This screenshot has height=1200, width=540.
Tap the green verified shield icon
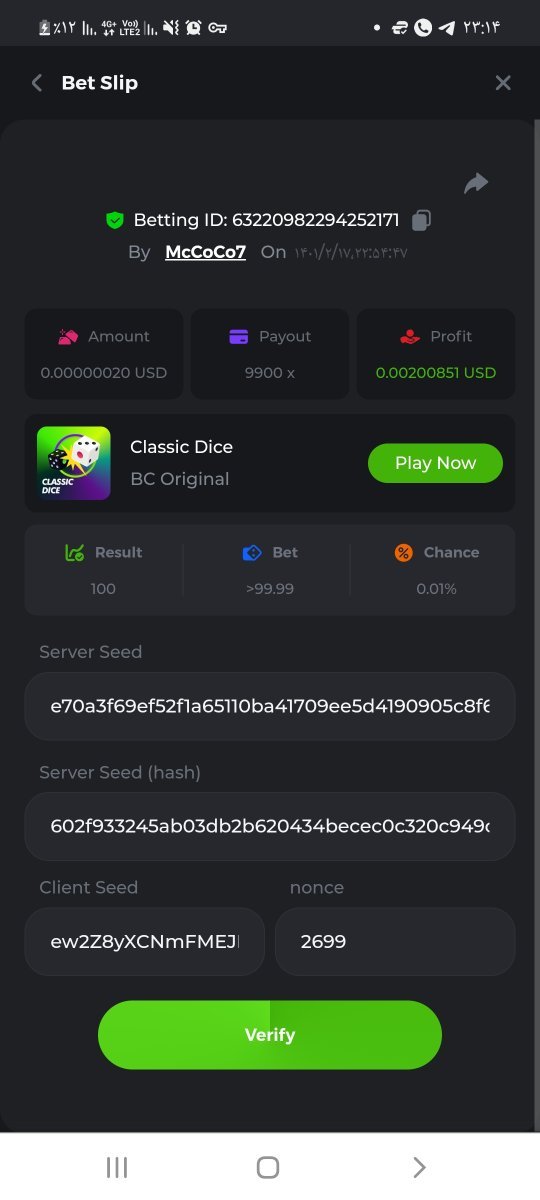coord(115,220)
